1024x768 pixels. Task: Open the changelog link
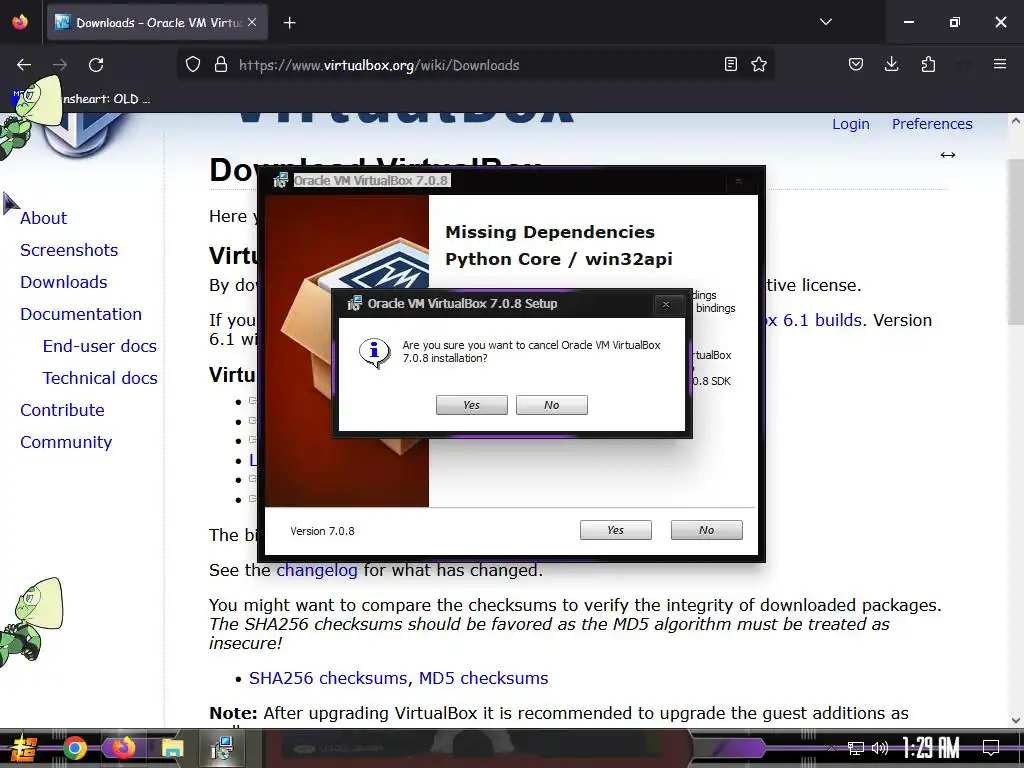(317, 570)
